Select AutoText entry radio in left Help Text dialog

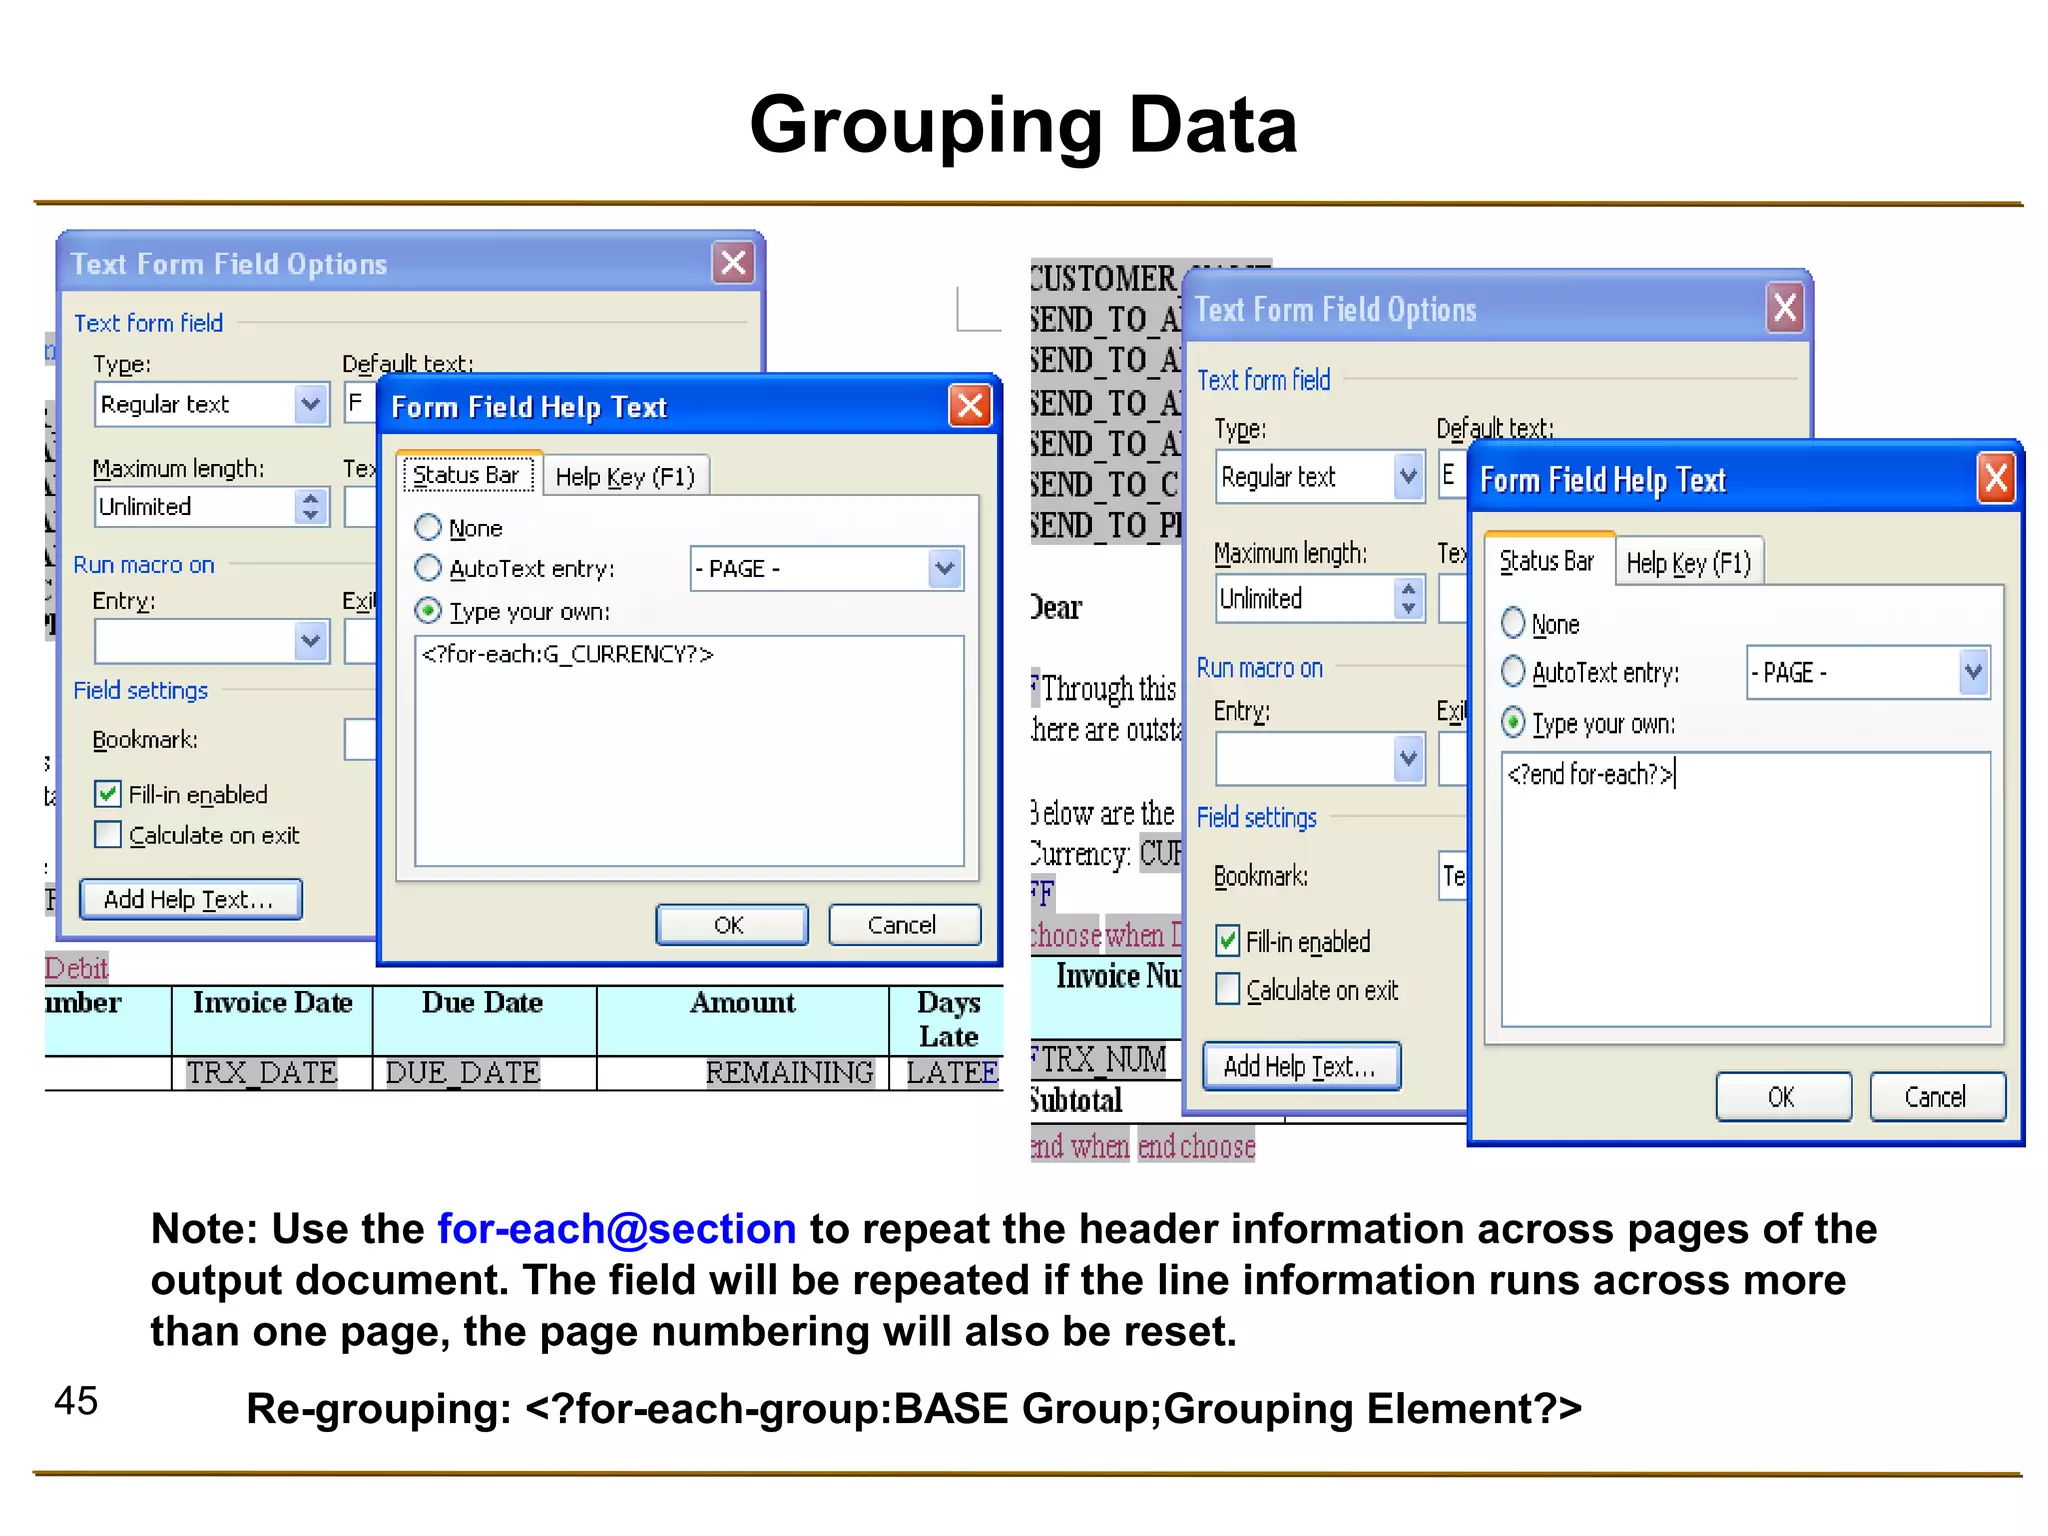click(428, 568)
